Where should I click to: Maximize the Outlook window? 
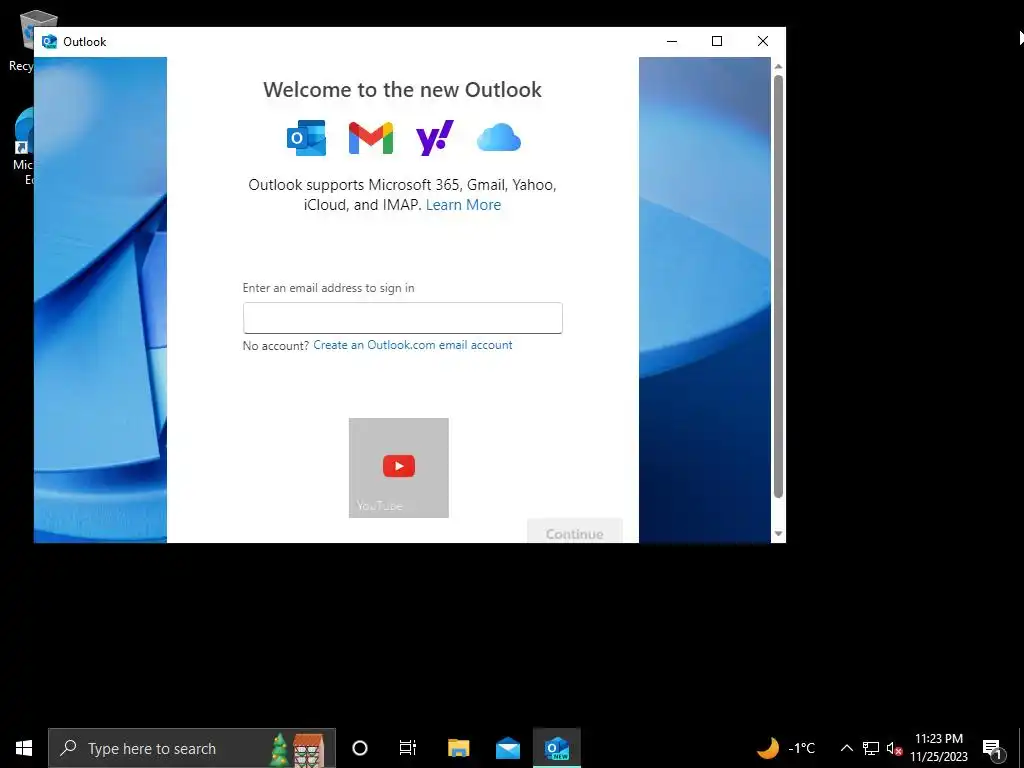pyautogui.click(x=716, y=41)
